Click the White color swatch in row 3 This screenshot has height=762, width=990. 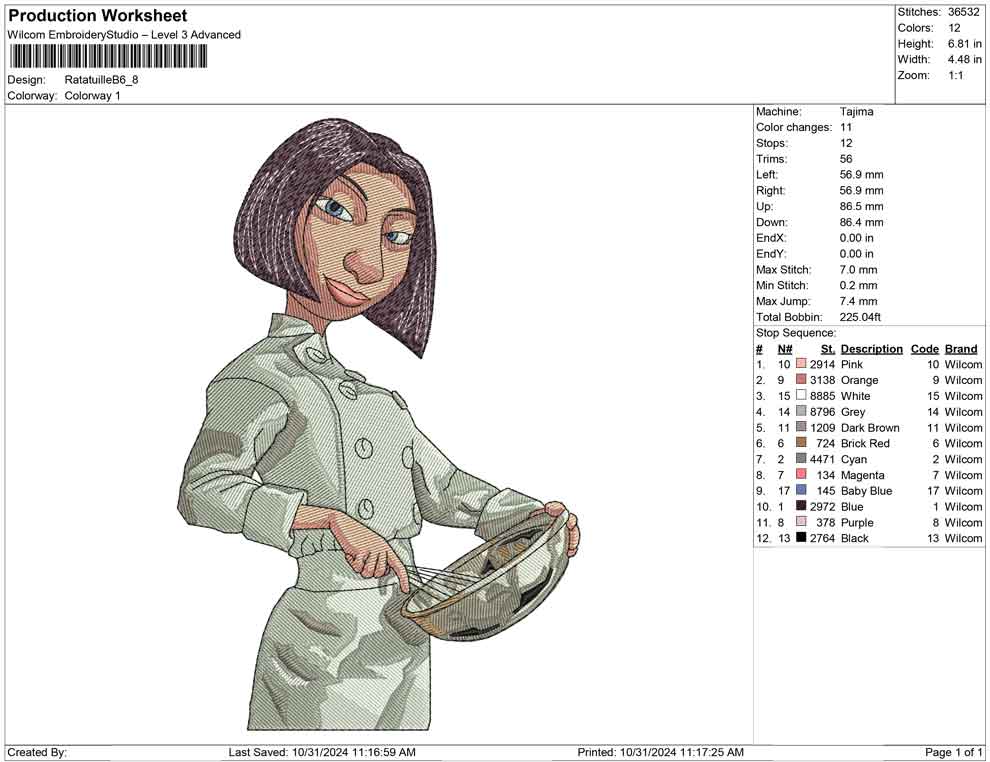[x=801, y=395]
